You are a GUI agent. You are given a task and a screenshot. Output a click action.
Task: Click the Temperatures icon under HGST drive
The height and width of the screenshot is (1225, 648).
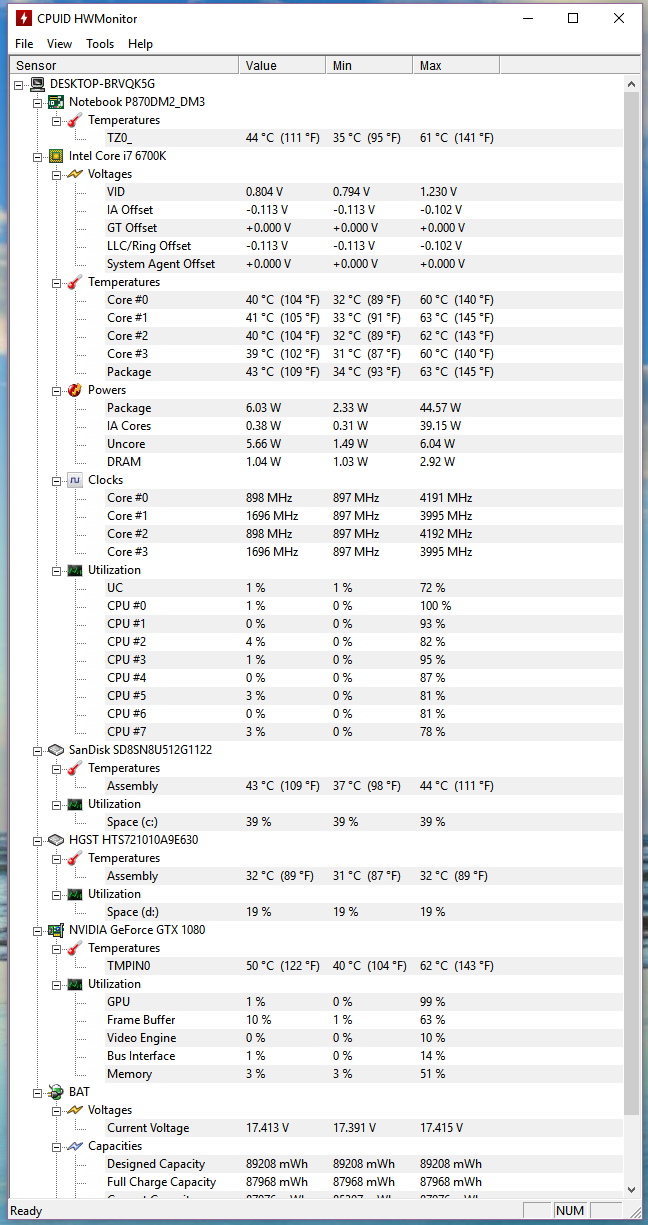pos(76,858)
